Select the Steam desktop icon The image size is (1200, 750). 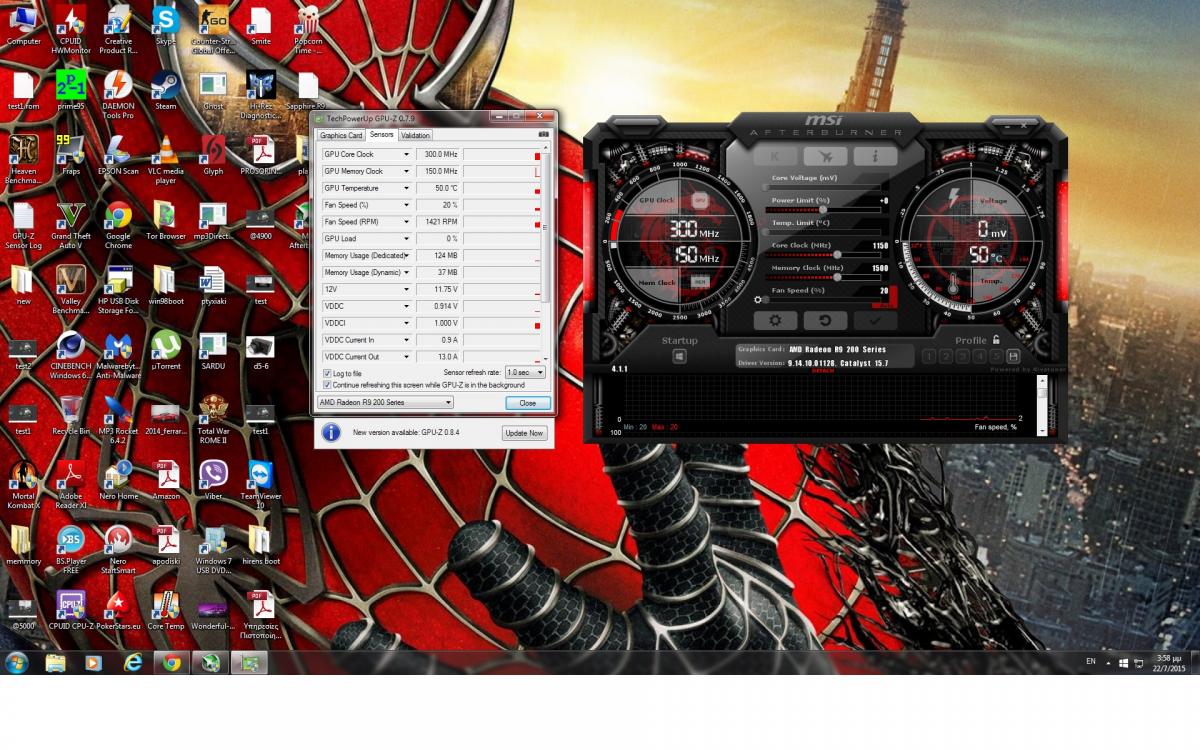(x=166, y=90)
